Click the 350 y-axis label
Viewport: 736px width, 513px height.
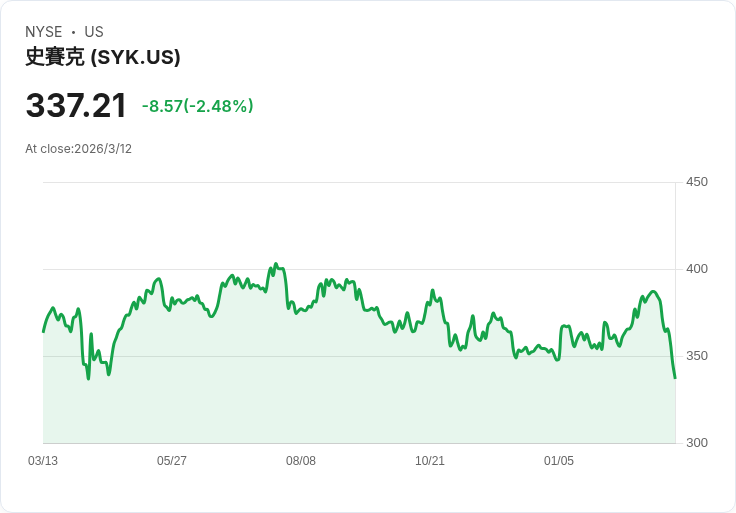point(696,356)
